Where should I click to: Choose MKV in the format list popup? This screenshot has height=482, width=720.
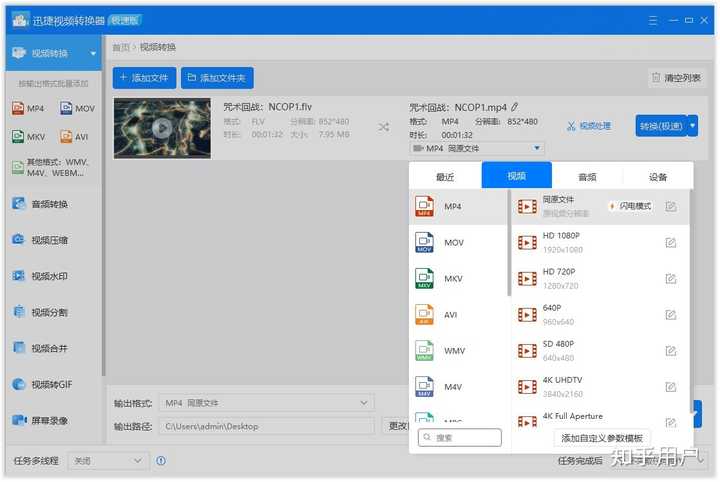pyautogui.click(x=458, y=279)
